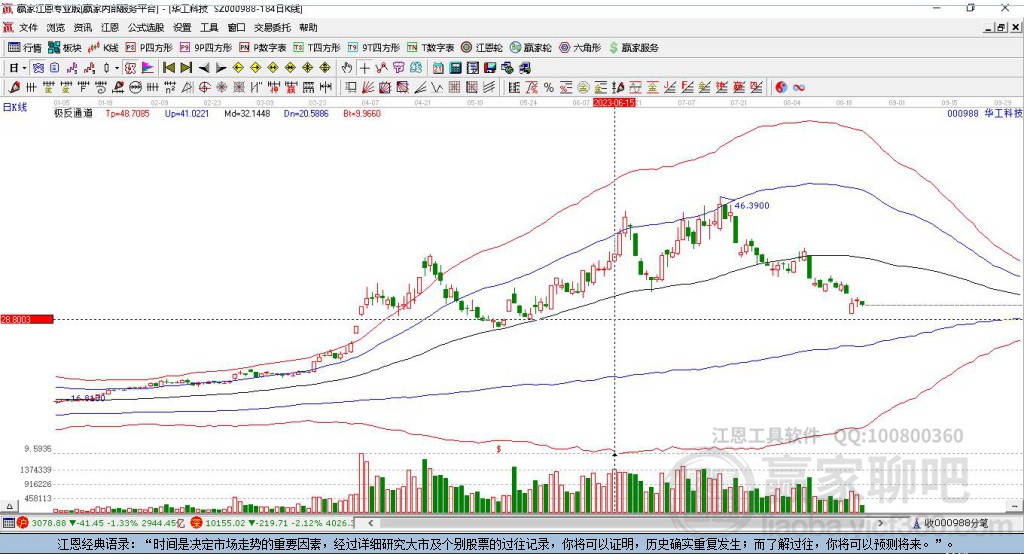Launch the 赢家轮 wheel tool
Image resolution: width=1024 pixels, height=554 pixels.
click(530, 48)
